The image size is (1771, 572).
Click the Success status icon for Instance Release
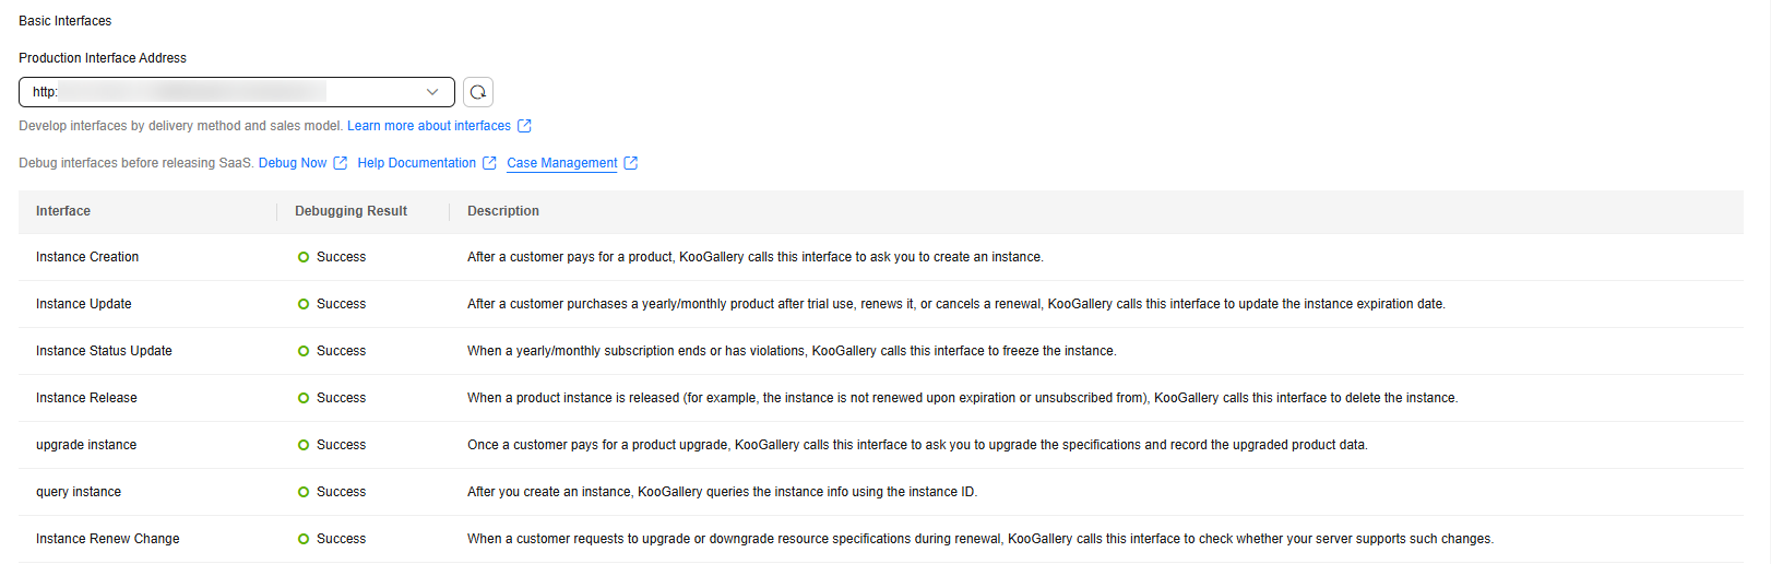coord(303,398)
